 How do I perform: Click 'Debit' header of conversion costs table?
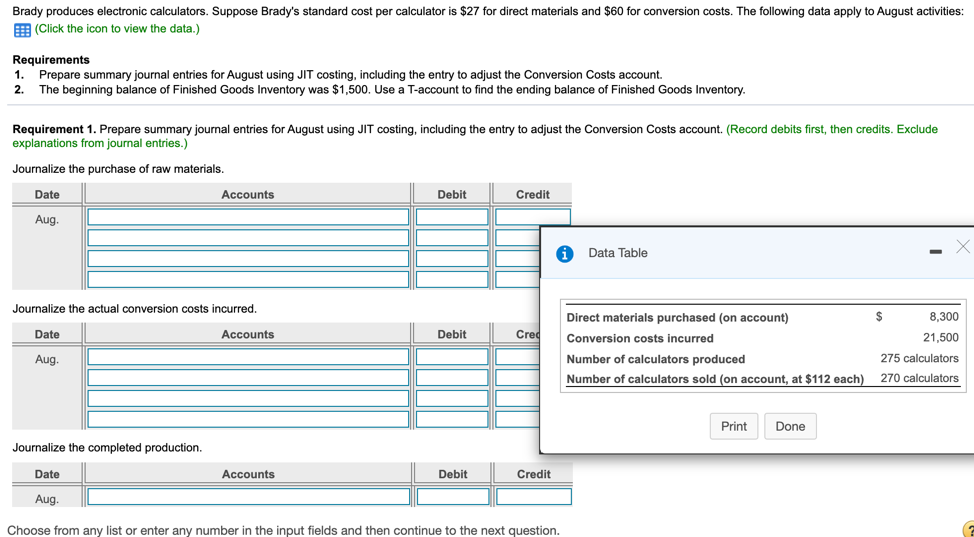tap(452, 334)
